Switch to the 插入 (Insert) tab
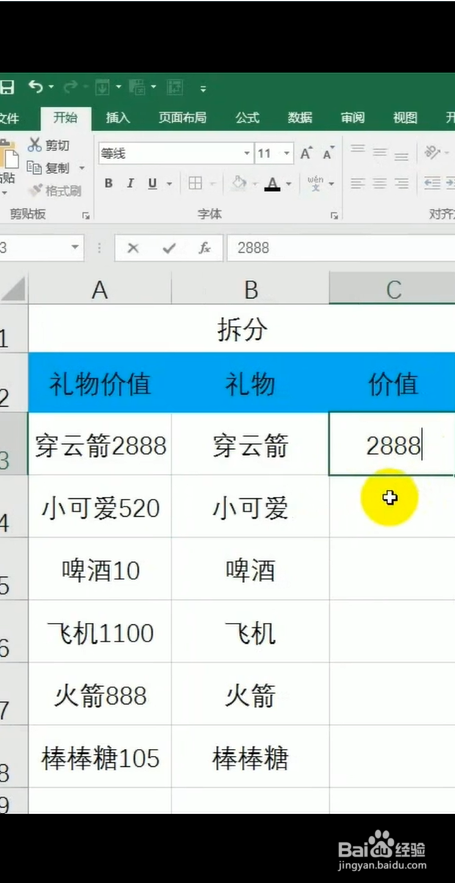The height and width of the screenshot is (883, 455). (118, 118)
